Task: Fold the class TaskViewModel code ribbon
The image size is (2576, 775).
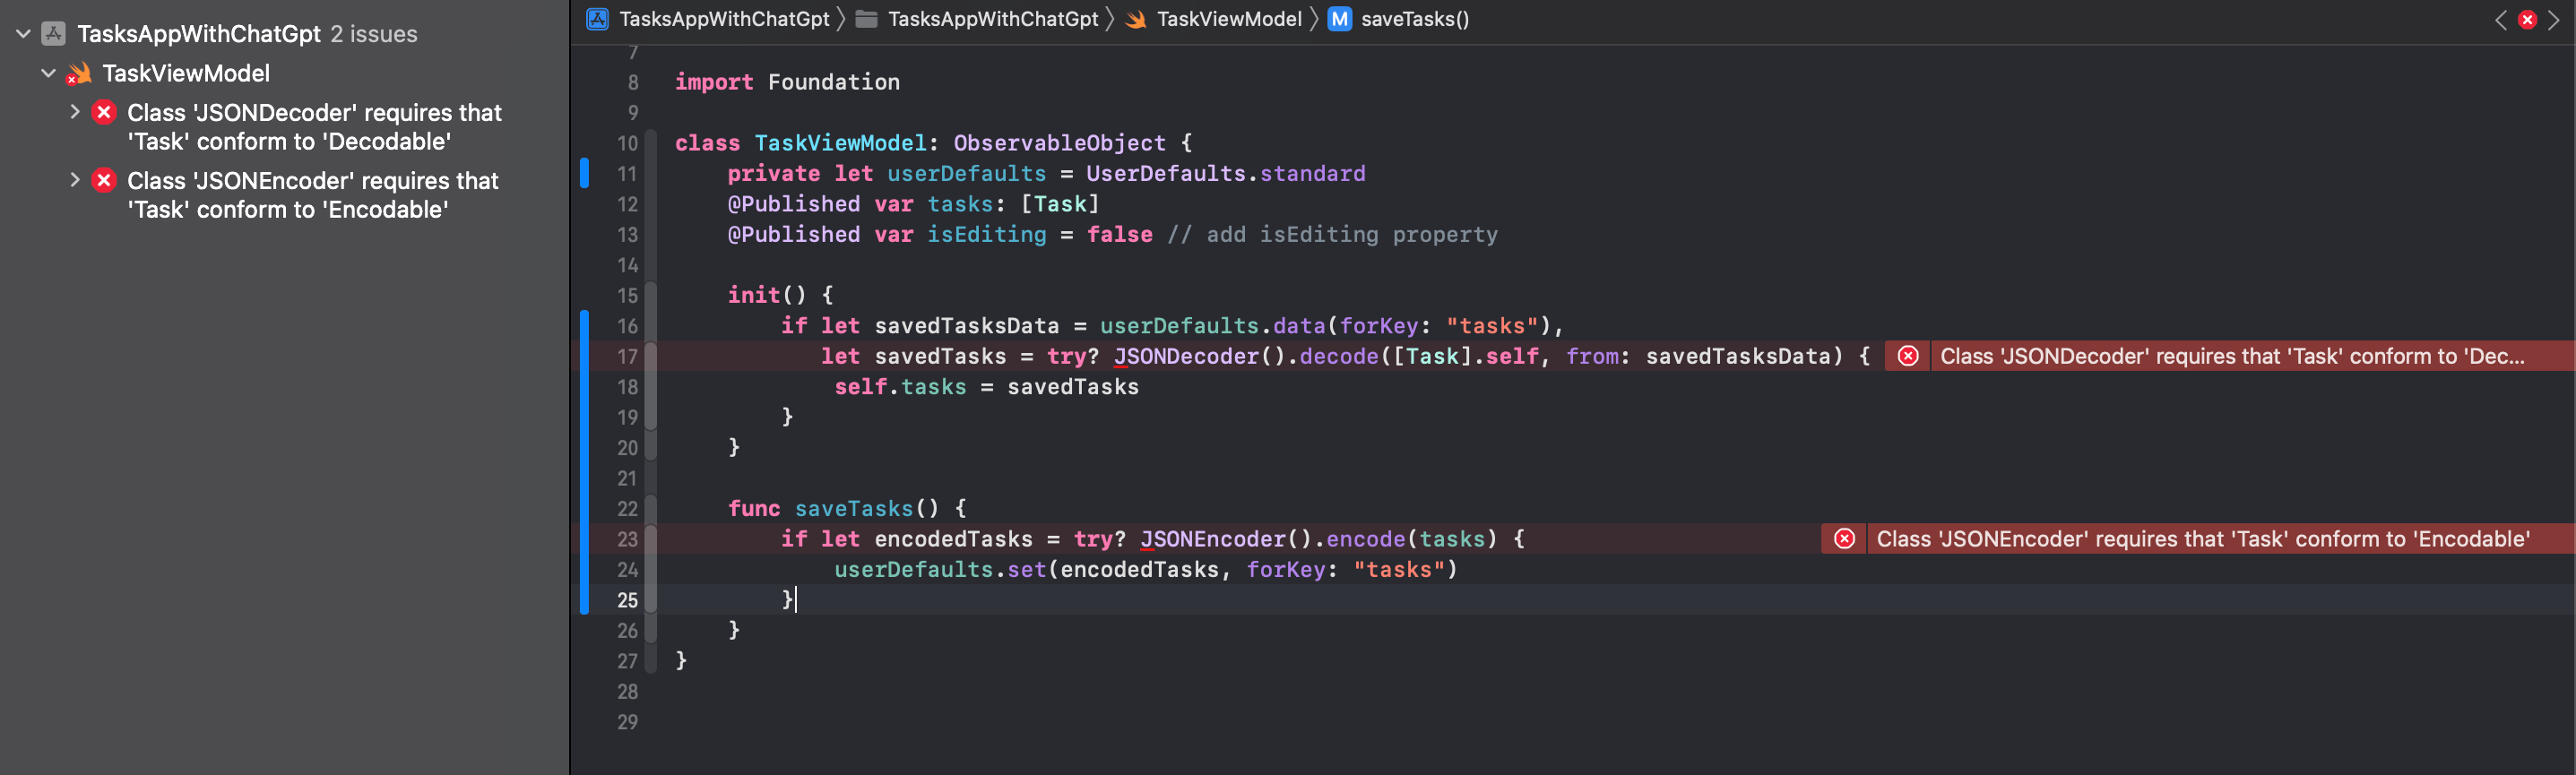Action: [x=651, y=400]
